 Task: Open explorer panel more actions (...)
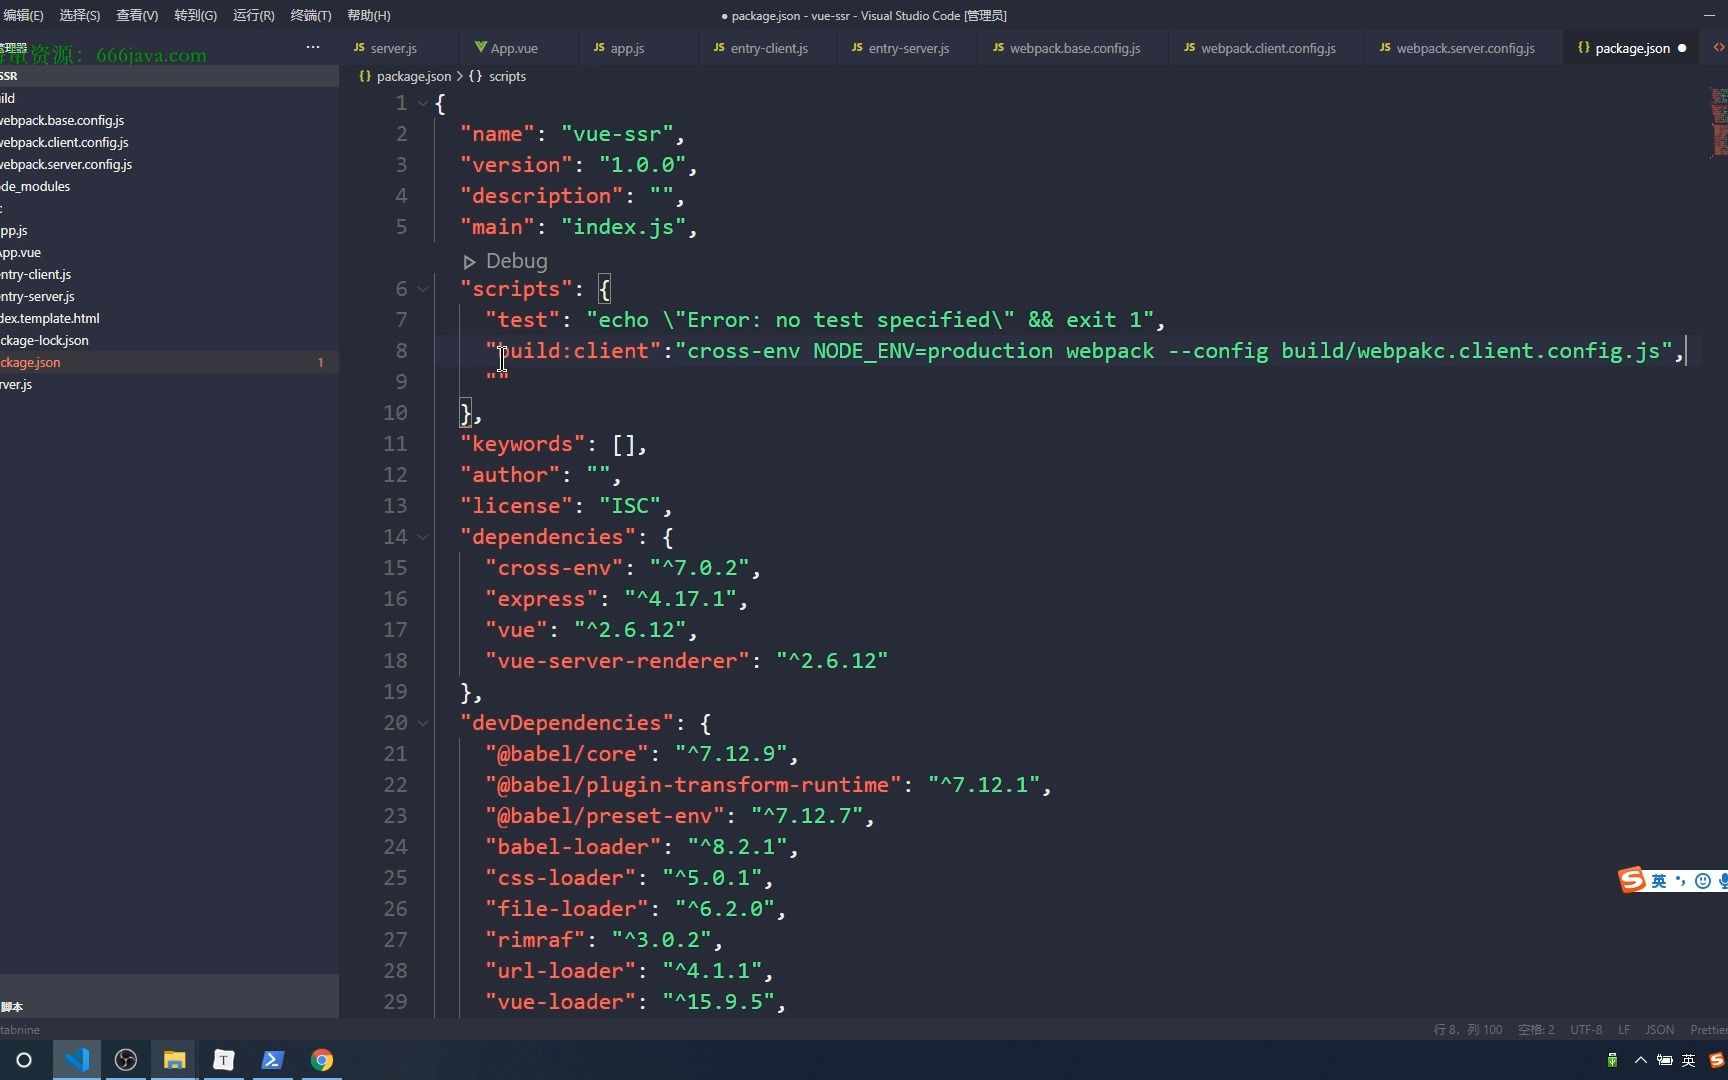pos(313,47)
